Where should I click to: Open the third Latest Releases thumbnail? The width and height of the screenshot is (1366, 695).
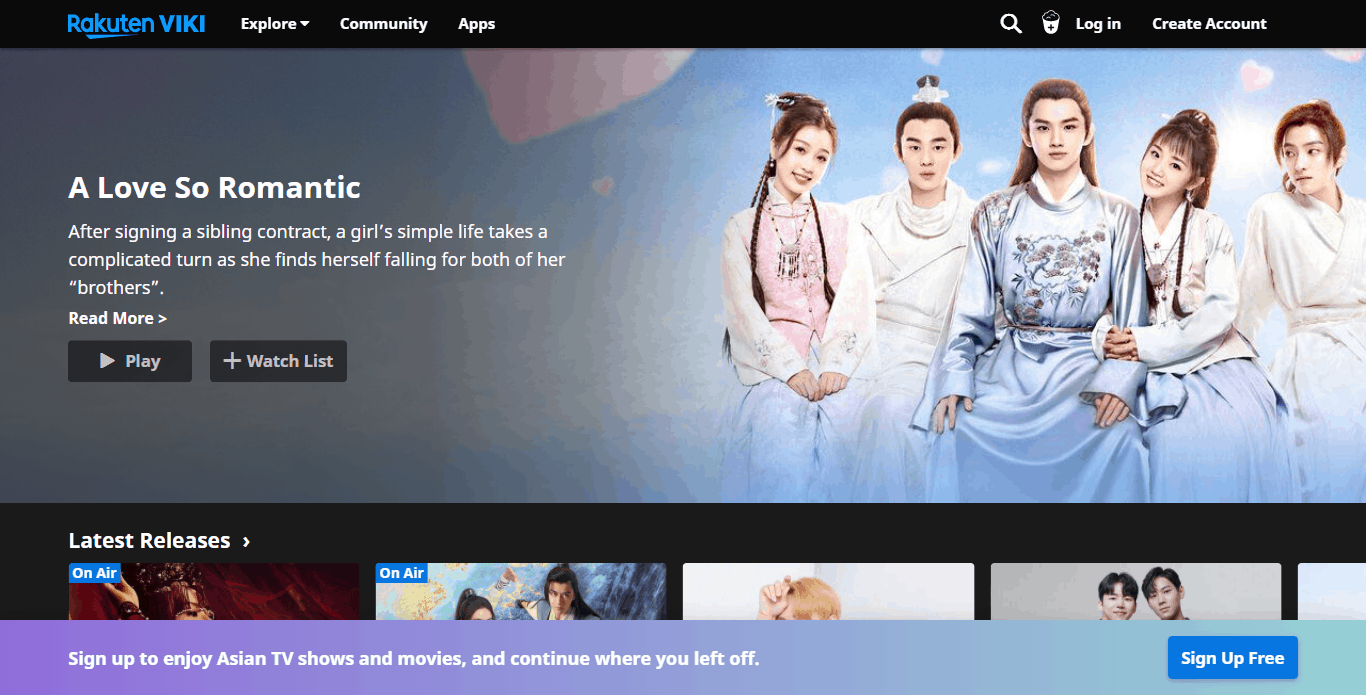click(x=828, y=592)
